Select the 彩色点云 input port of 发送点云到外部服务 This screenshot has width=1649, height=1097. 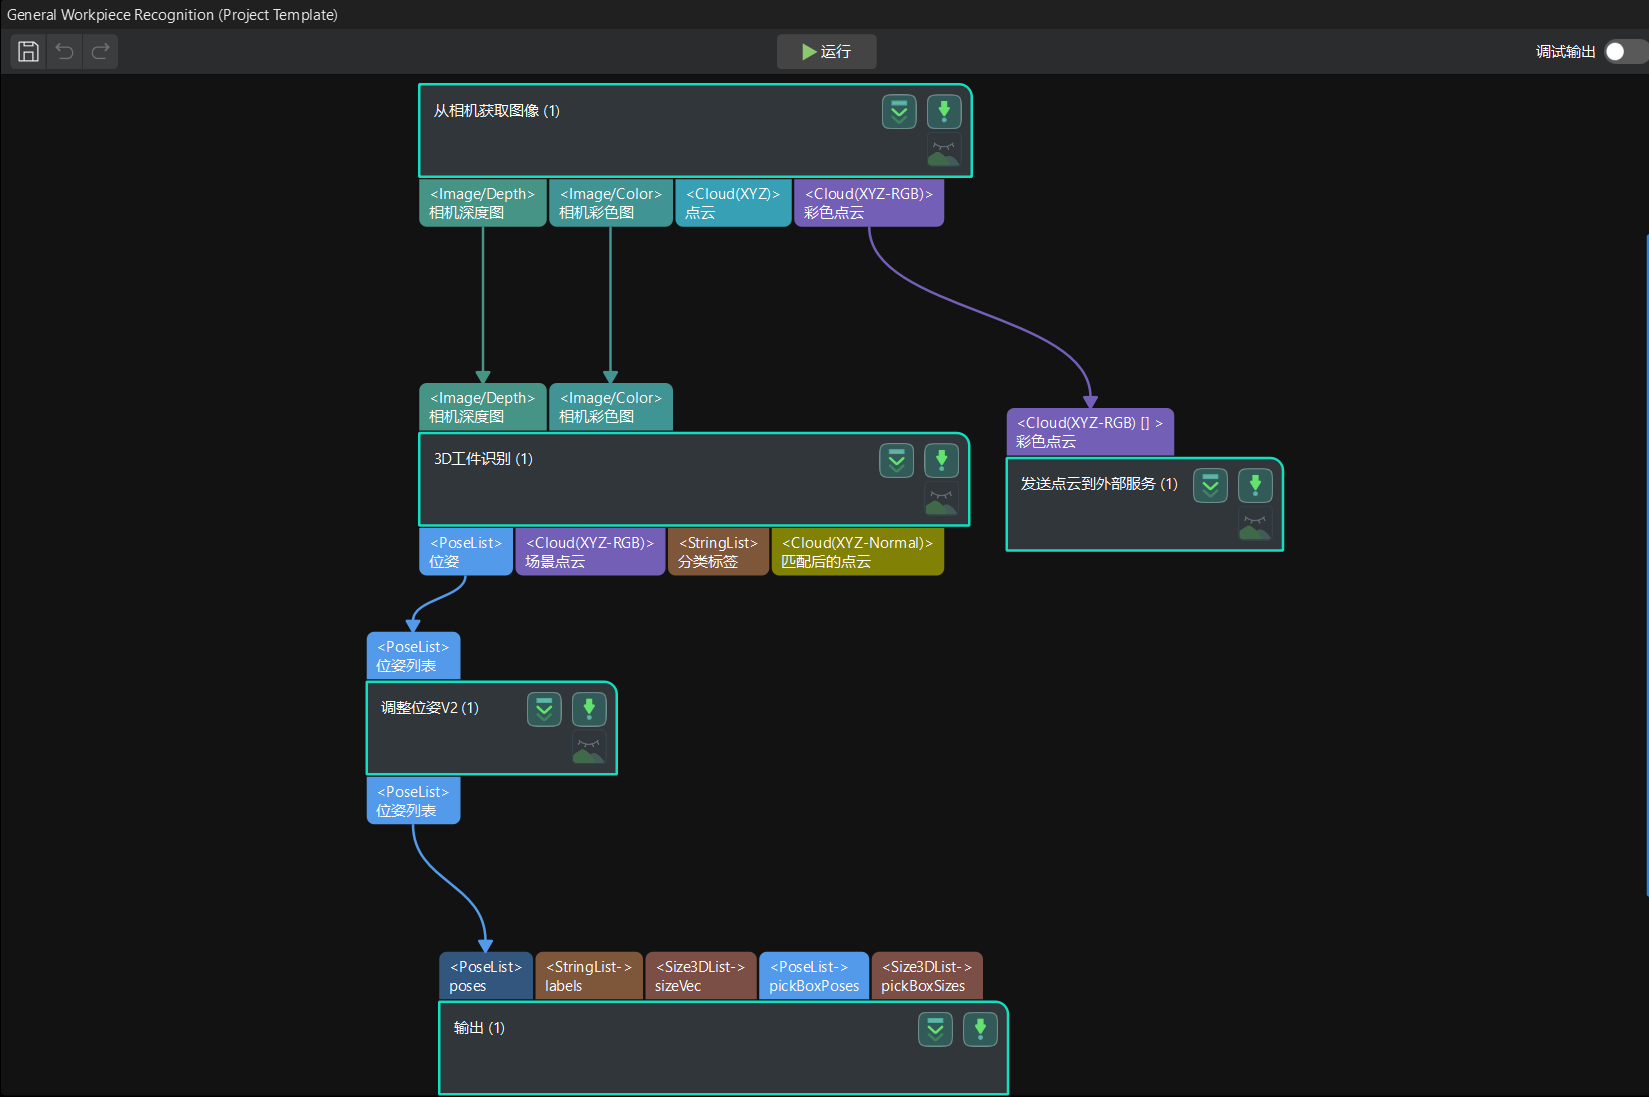(1090, 432)
